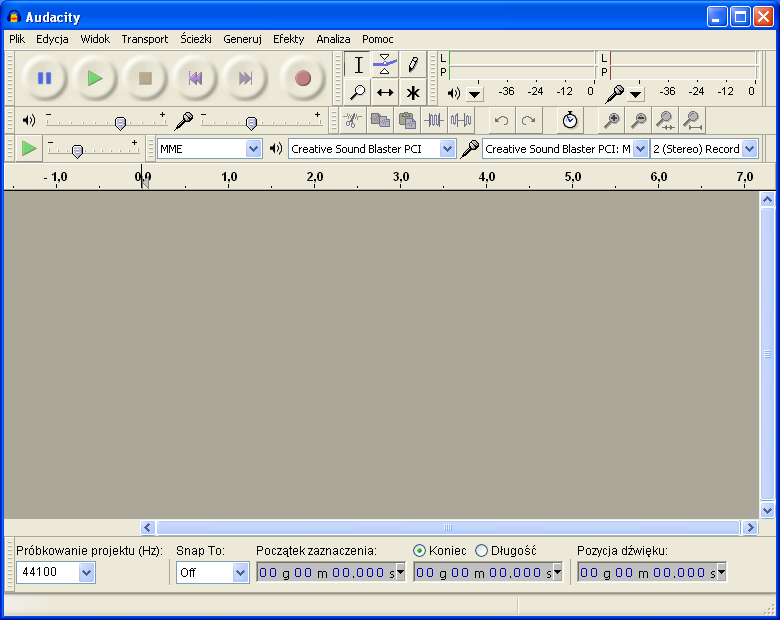The width and height of the screenshot is (780, 620).
Task: Select the Długość radio button
Action: click(x=482, y=550)
